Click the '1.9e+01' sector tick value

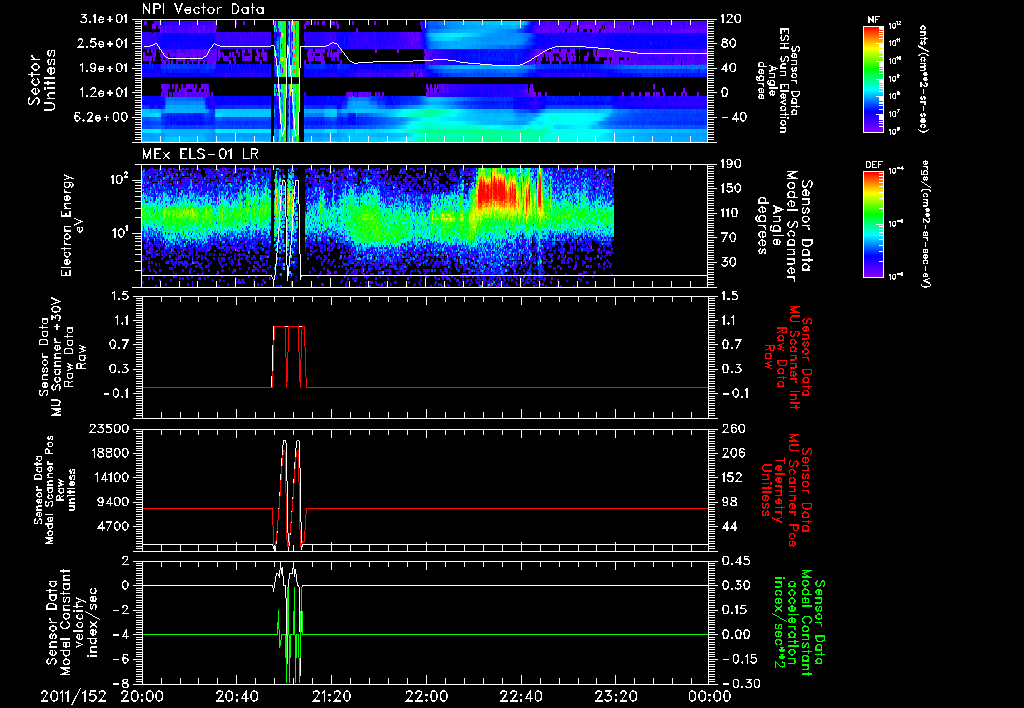104,68
